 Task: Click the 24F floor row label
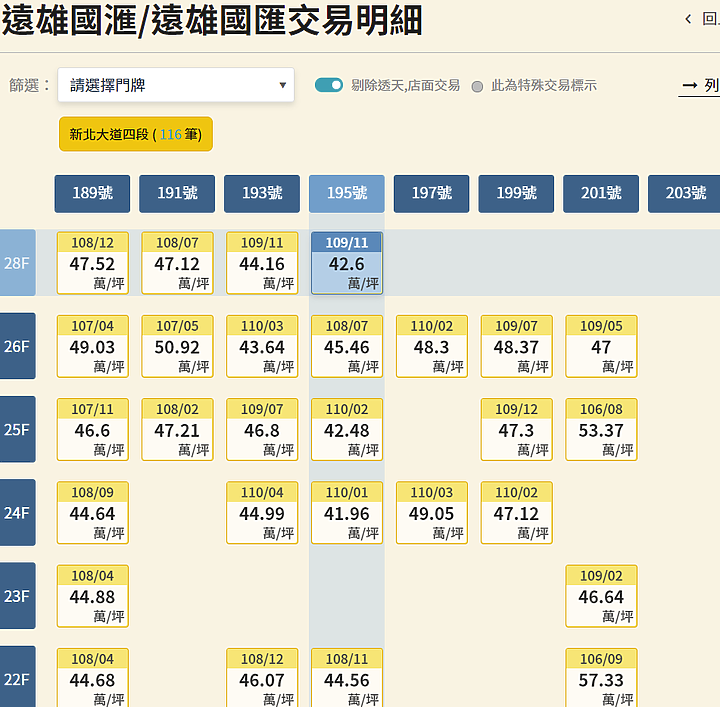17,512
